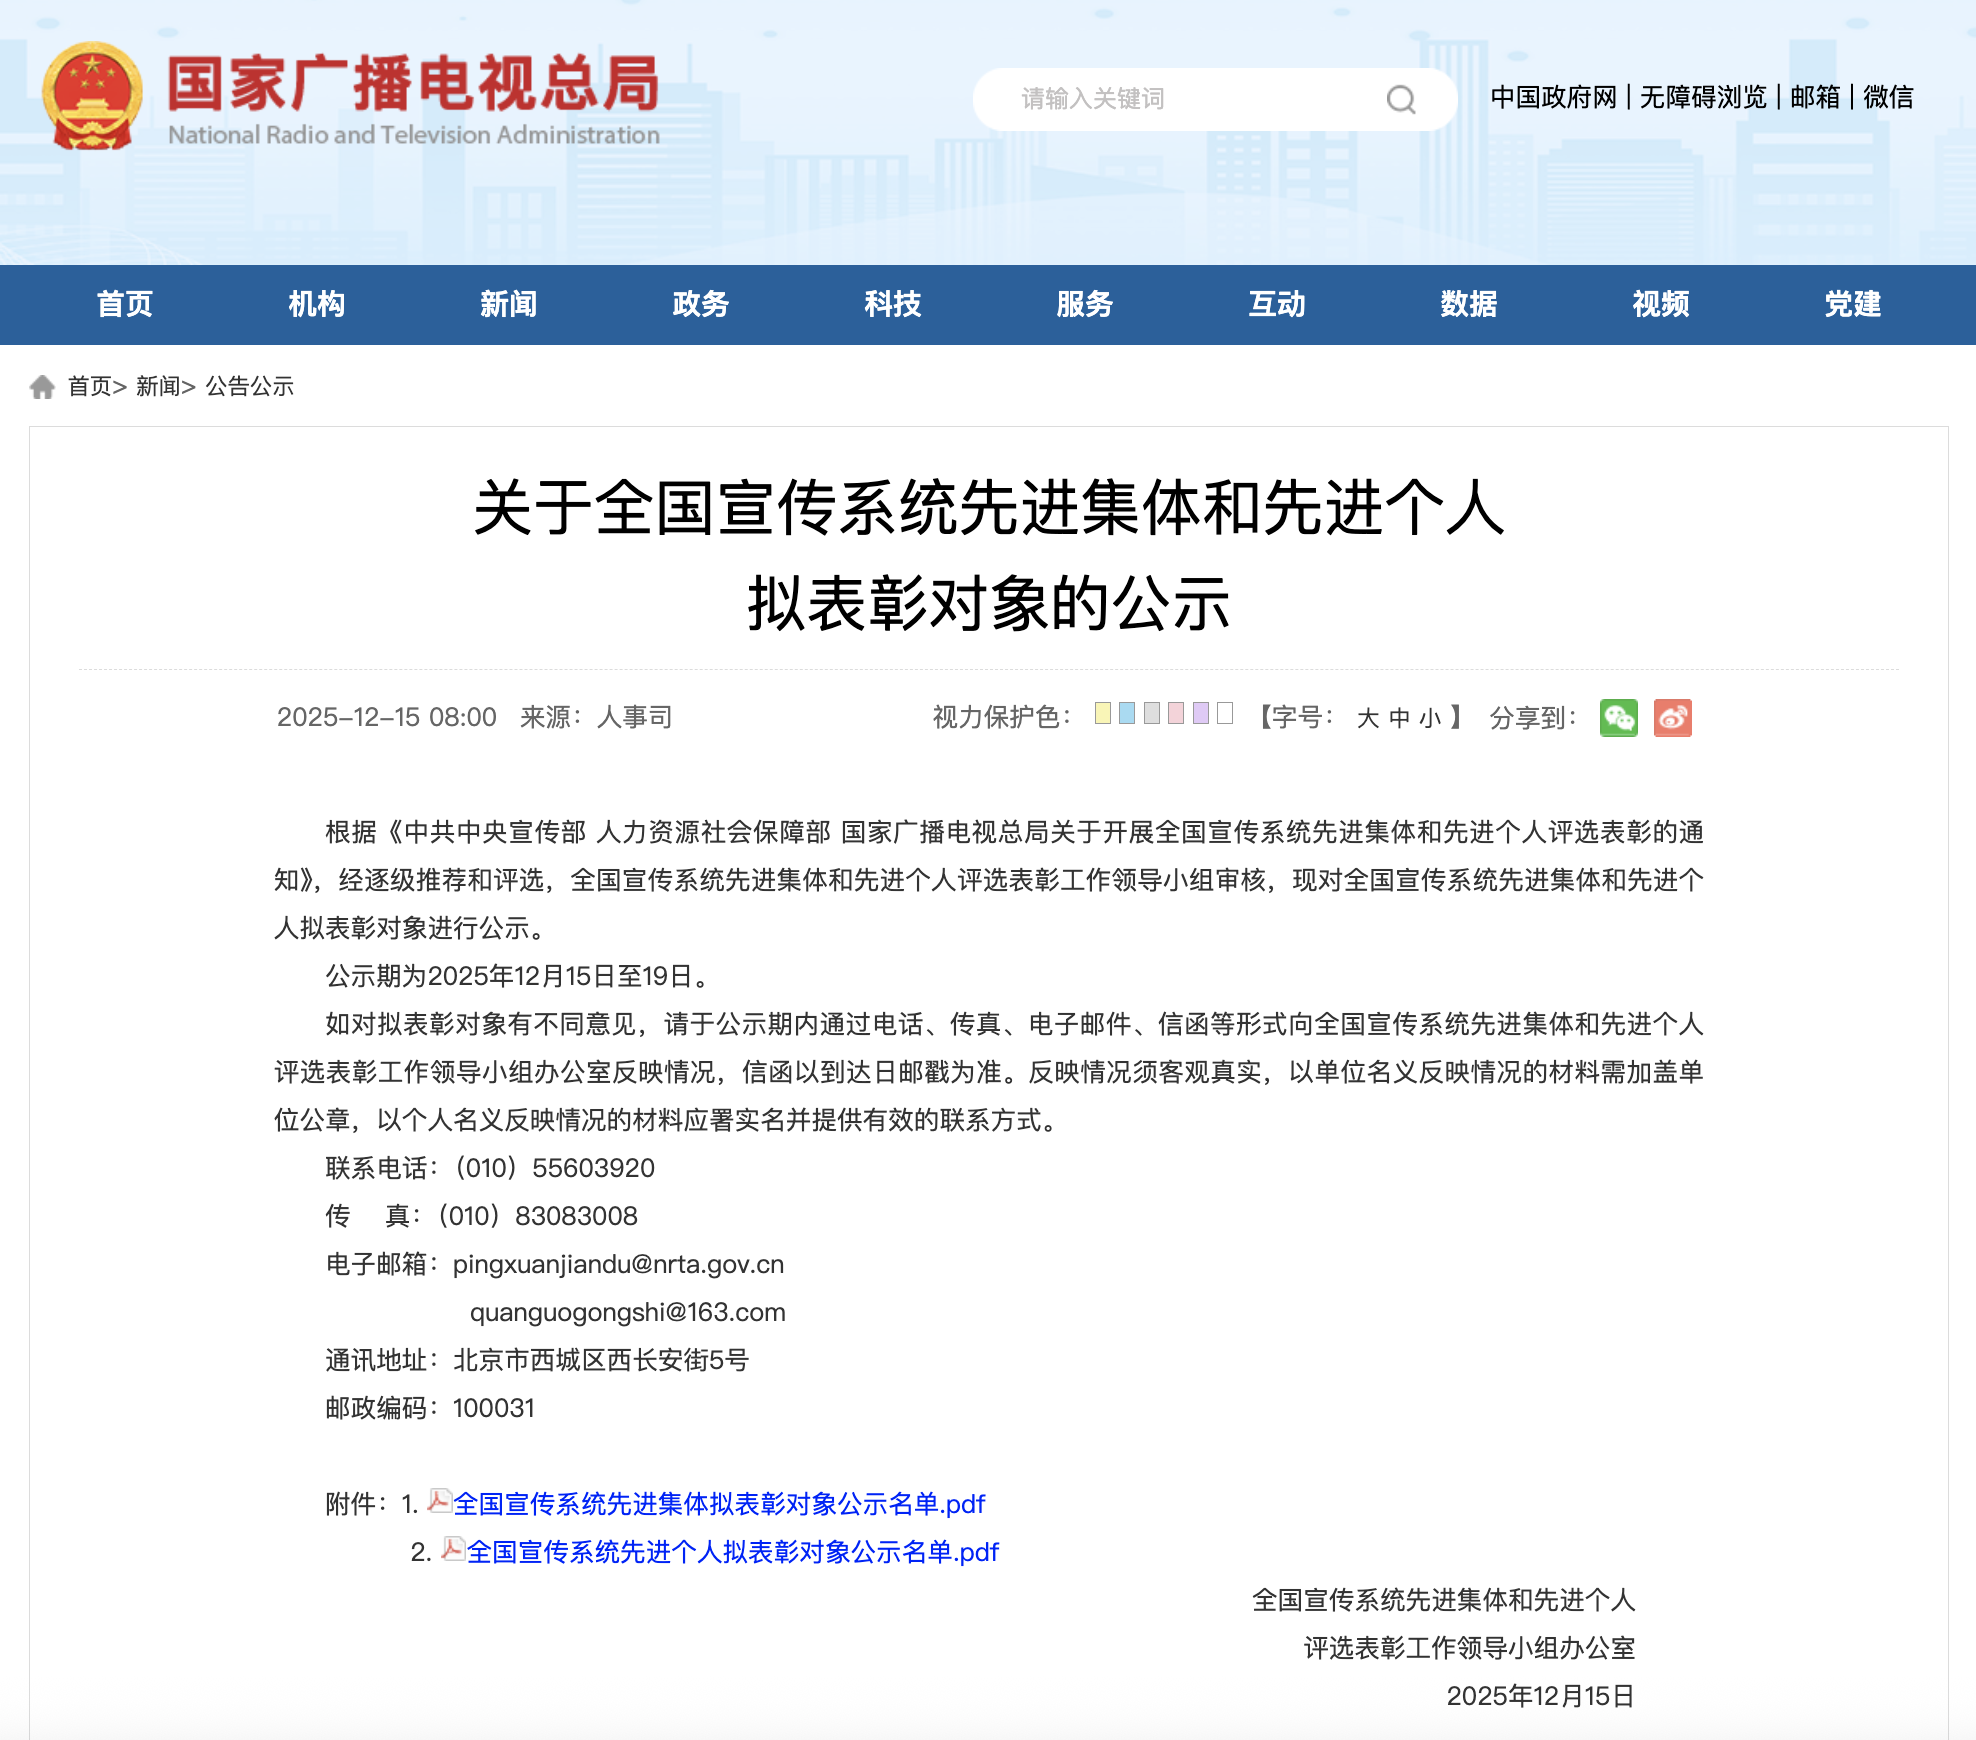The width and height of the screenshot is (1976, 1740).
Task: Share article via WeChat icon
Action: pyautogui.click(x=1618, y=718)
